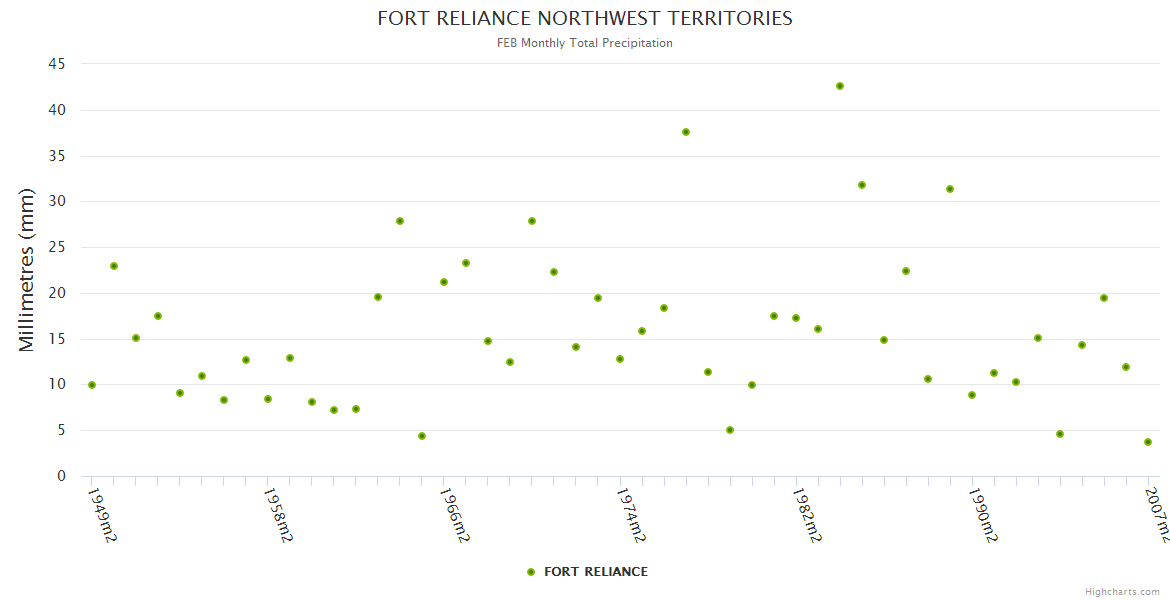Click the data point directly above 1974m2
Viewport: 1170px width, 600px height.
[620, 359]
